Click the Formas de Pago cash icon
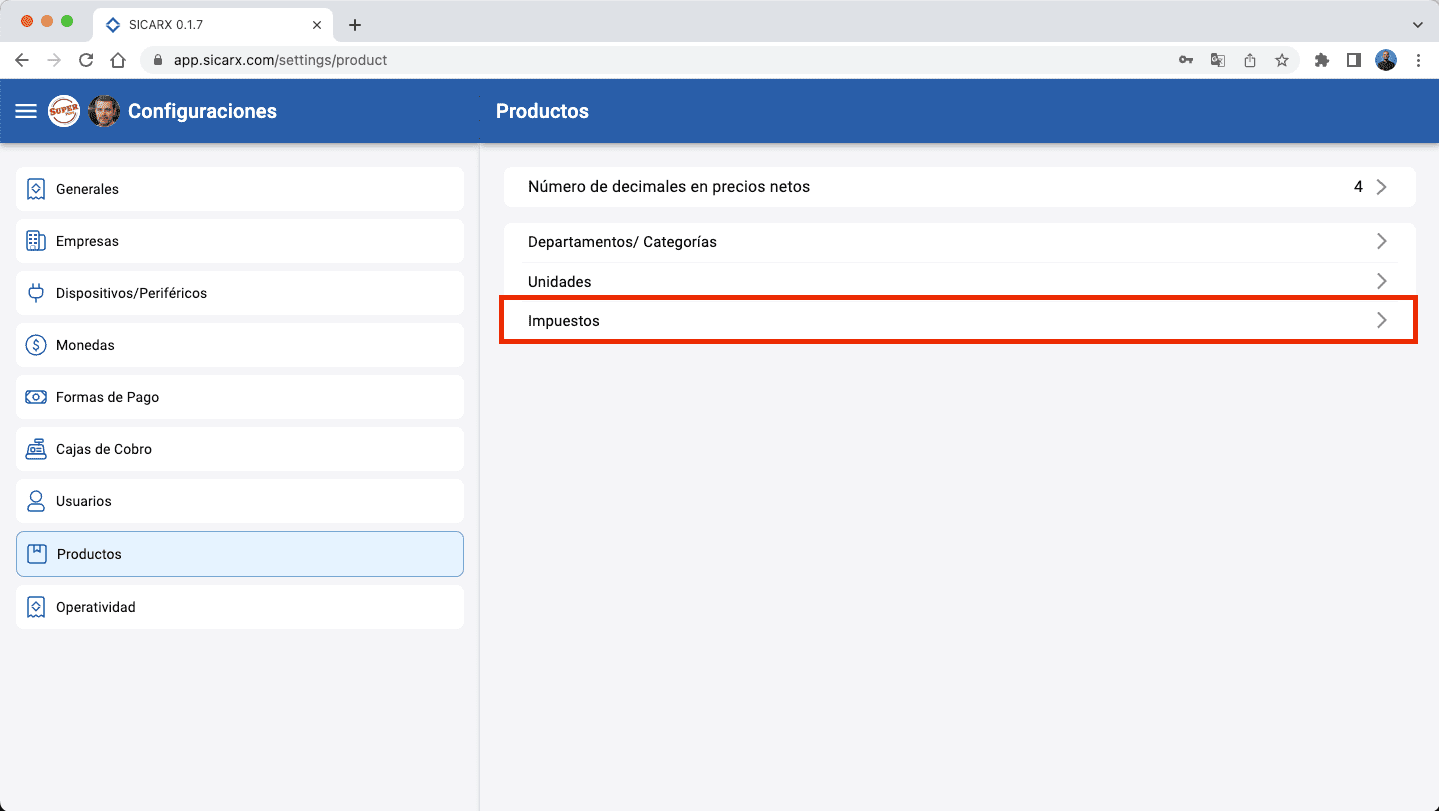 pos(36,397)
